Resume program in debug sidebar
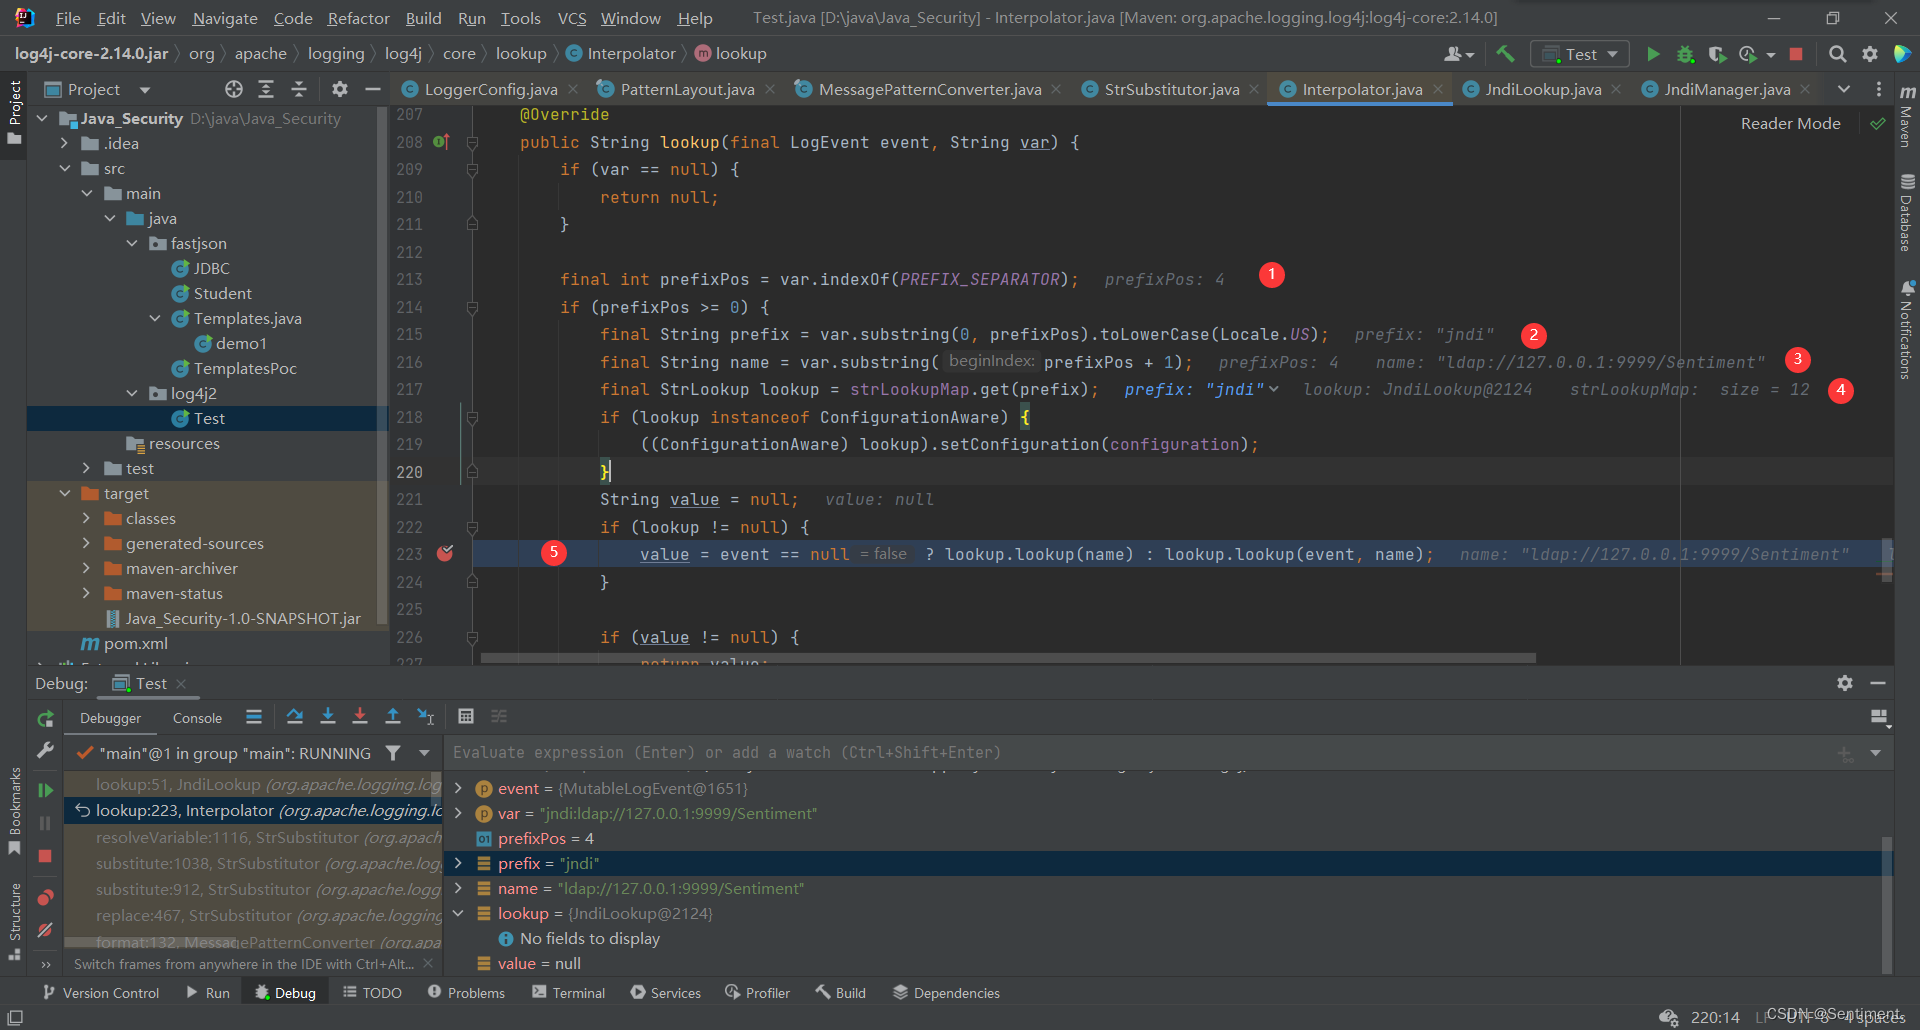 [45, 790]
